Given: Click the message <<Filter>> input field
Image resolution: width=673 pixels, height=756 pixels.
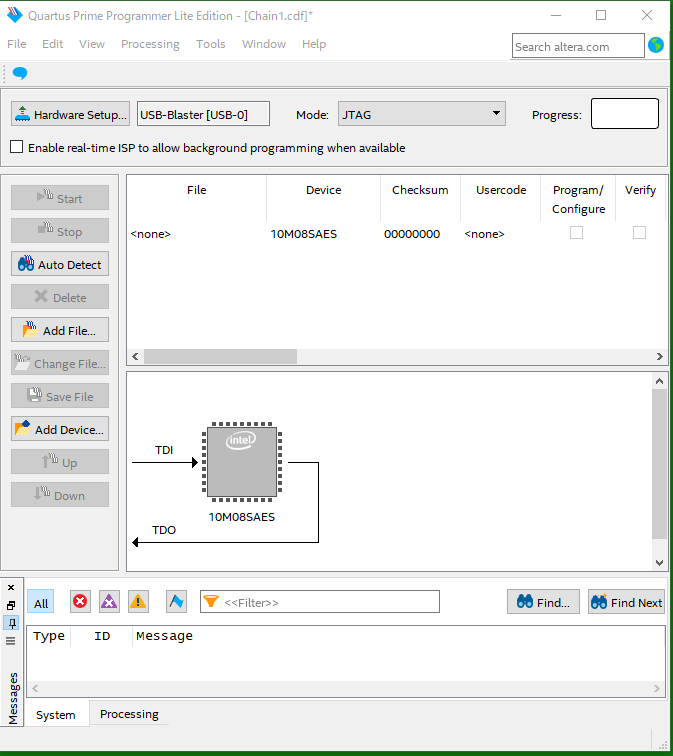Looking at the screenshot, I should (x=320, y=602).
